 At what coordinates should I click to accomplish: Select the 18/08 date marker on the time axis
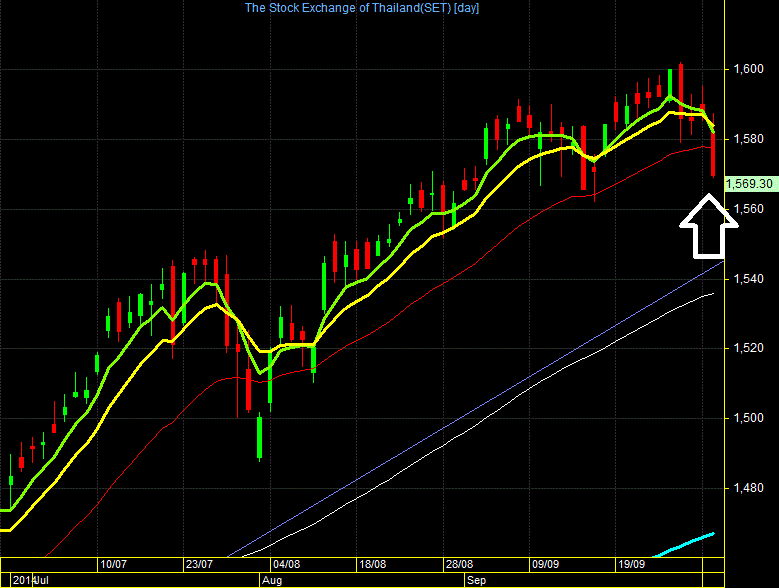point(373,564)
